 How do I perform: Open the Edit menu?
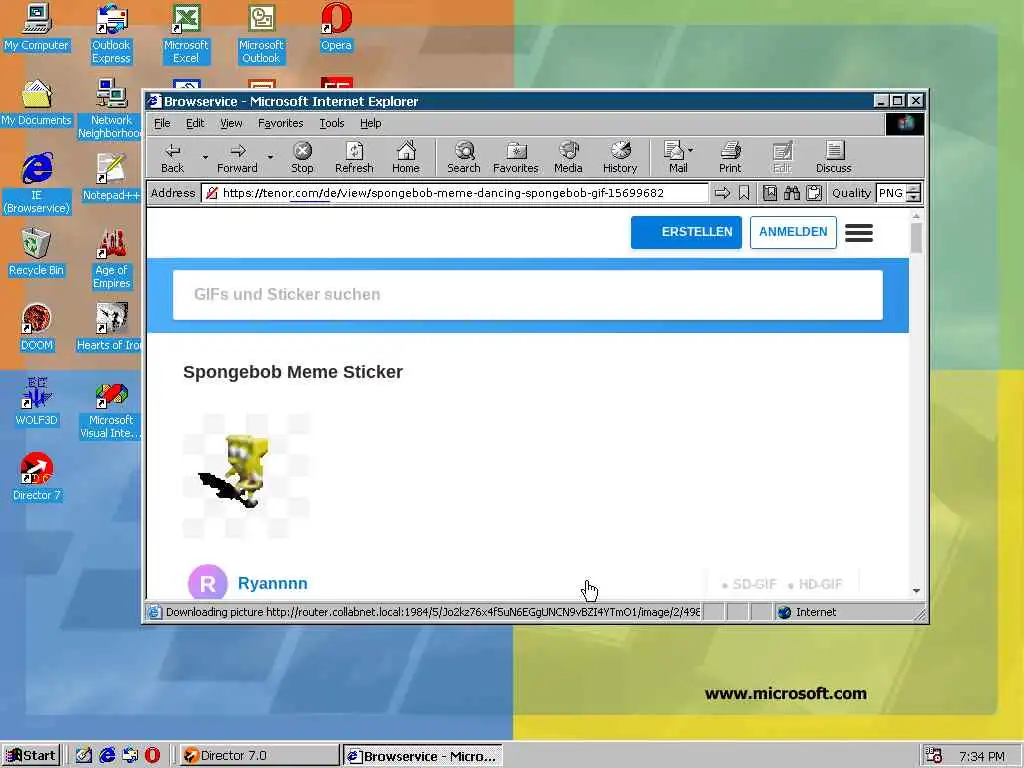pos(195,123)
